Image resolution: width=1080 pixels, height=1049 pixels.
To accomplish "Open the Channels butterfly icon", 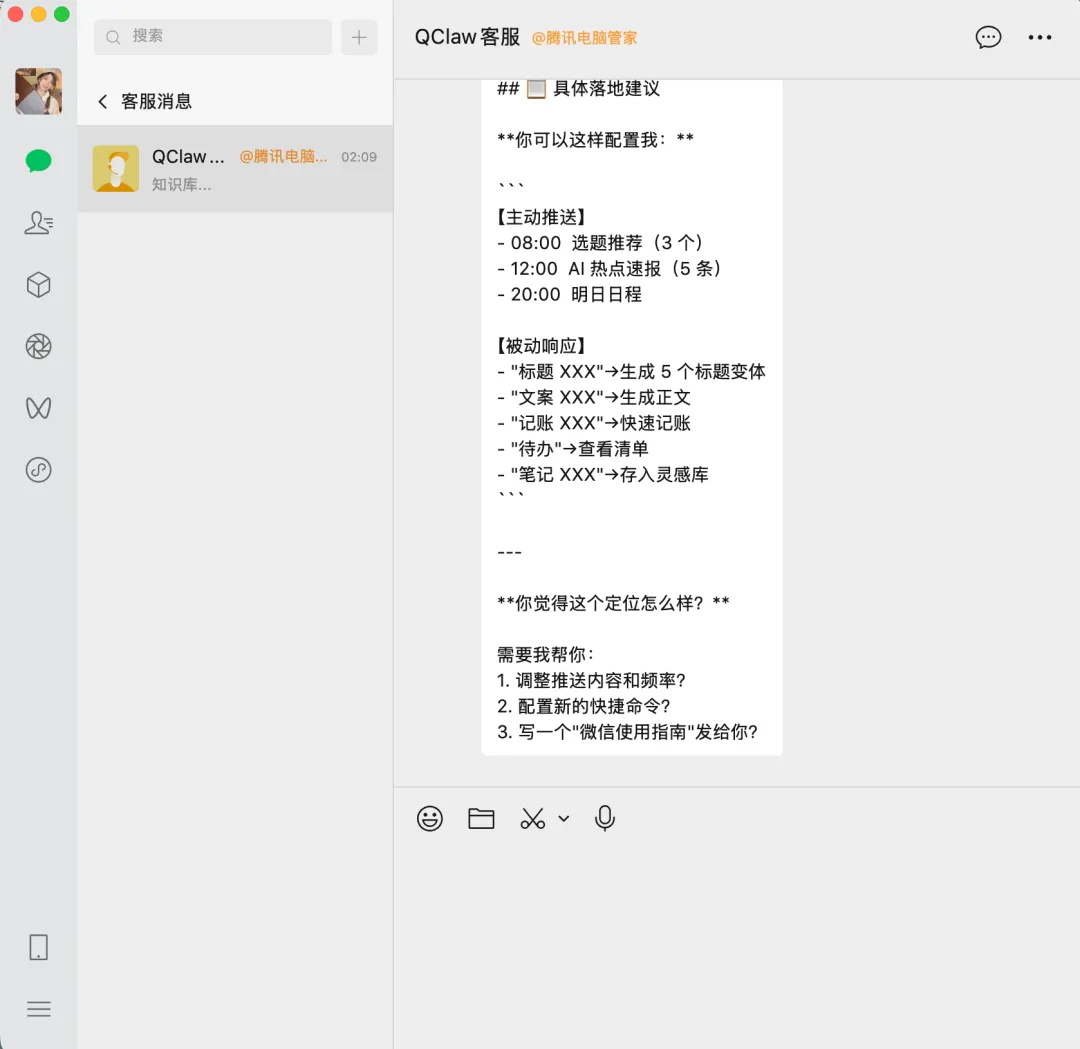I will [39, 408].
